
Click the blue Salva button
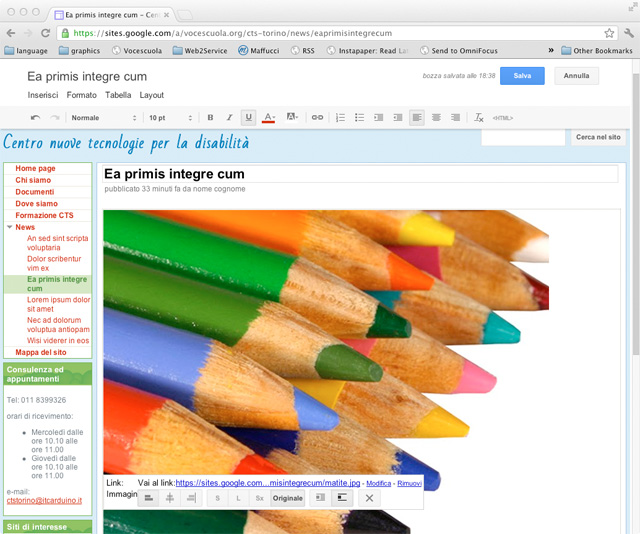pos(522,76)
